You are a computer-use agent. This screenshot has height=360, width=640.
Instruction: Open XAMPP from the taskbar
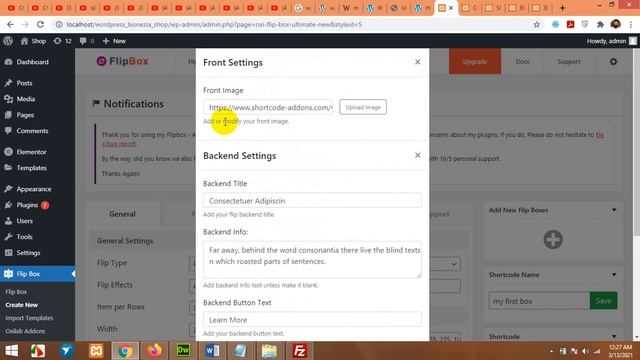[x=96, y=351]
